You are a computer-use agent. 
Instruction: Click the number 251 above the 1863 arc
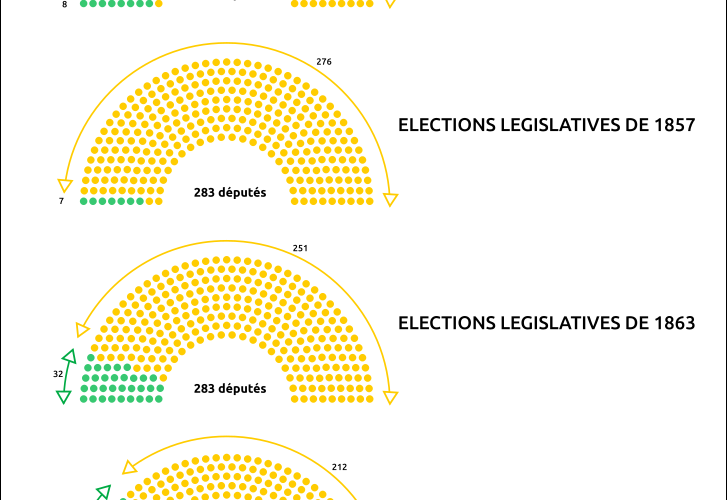300,248
